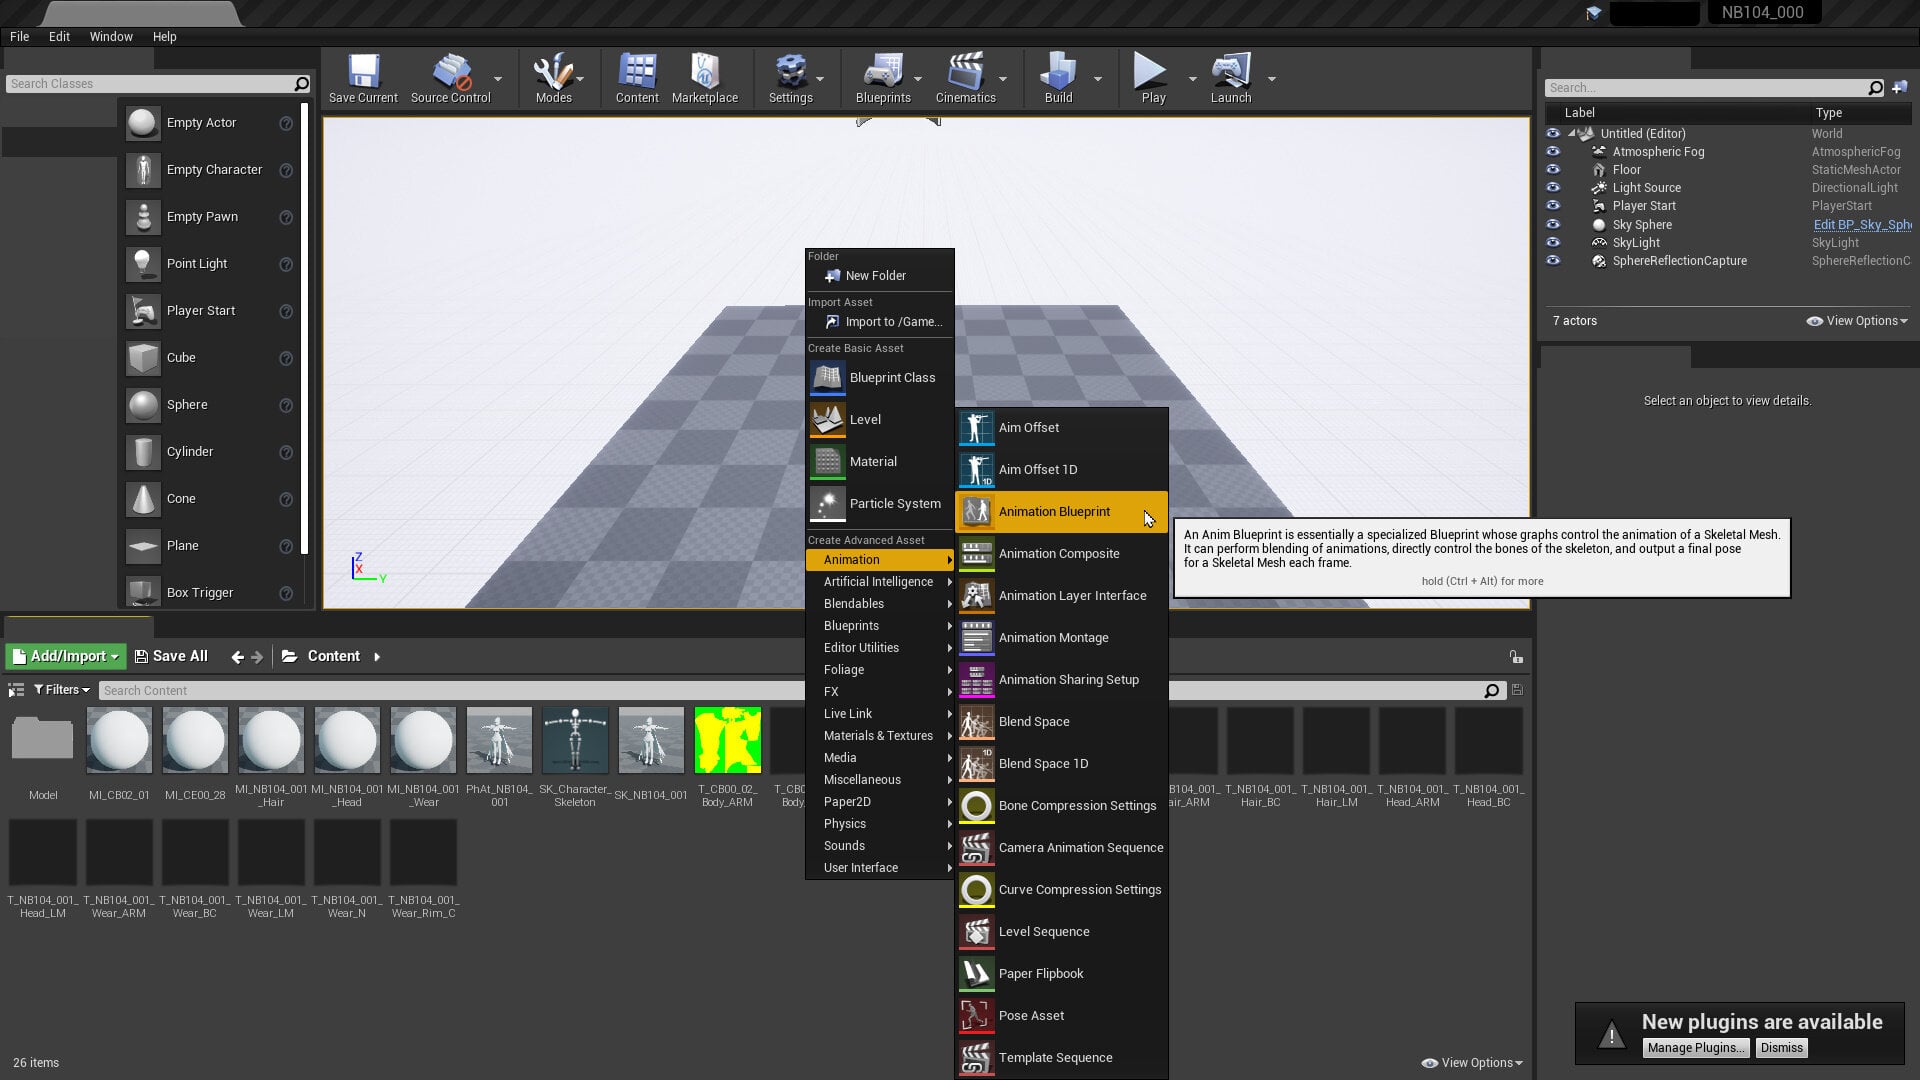The width and height of the screenshot is (1920, 1080).
Task: Toggle visibility of Atmospheric Fog actor
Action: click(x=1553, y=151)
